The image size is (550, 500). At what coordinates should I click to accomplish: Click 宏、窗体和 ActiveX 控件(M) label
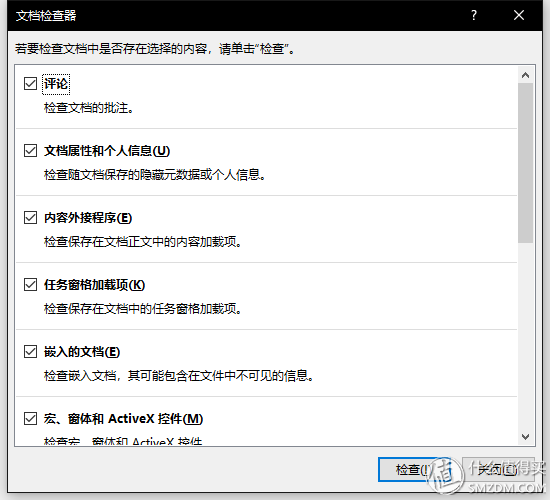[x=123, y=419]
